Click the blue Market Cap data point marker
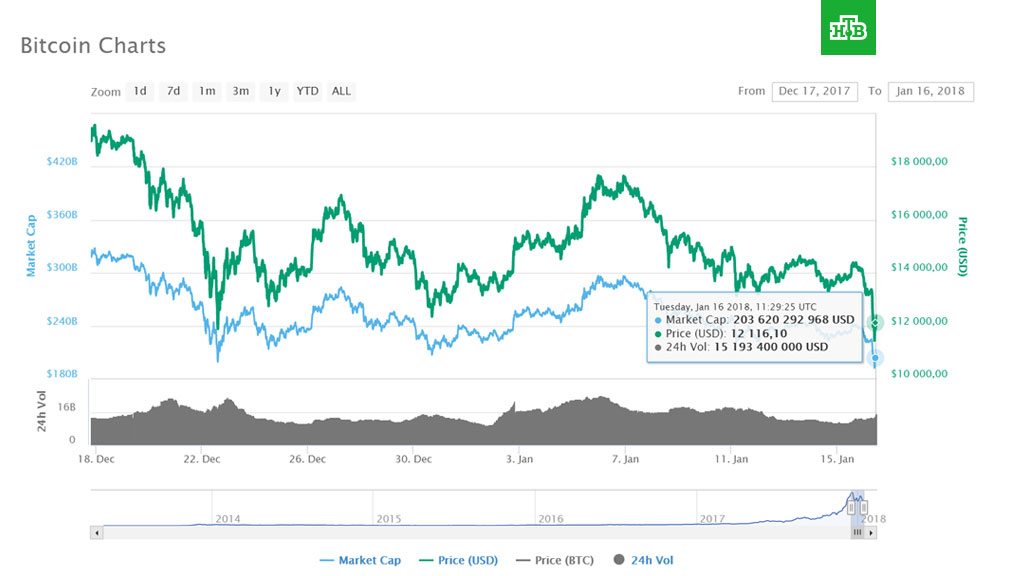Screen dimensions: 1024x576 tap(875, 358)
